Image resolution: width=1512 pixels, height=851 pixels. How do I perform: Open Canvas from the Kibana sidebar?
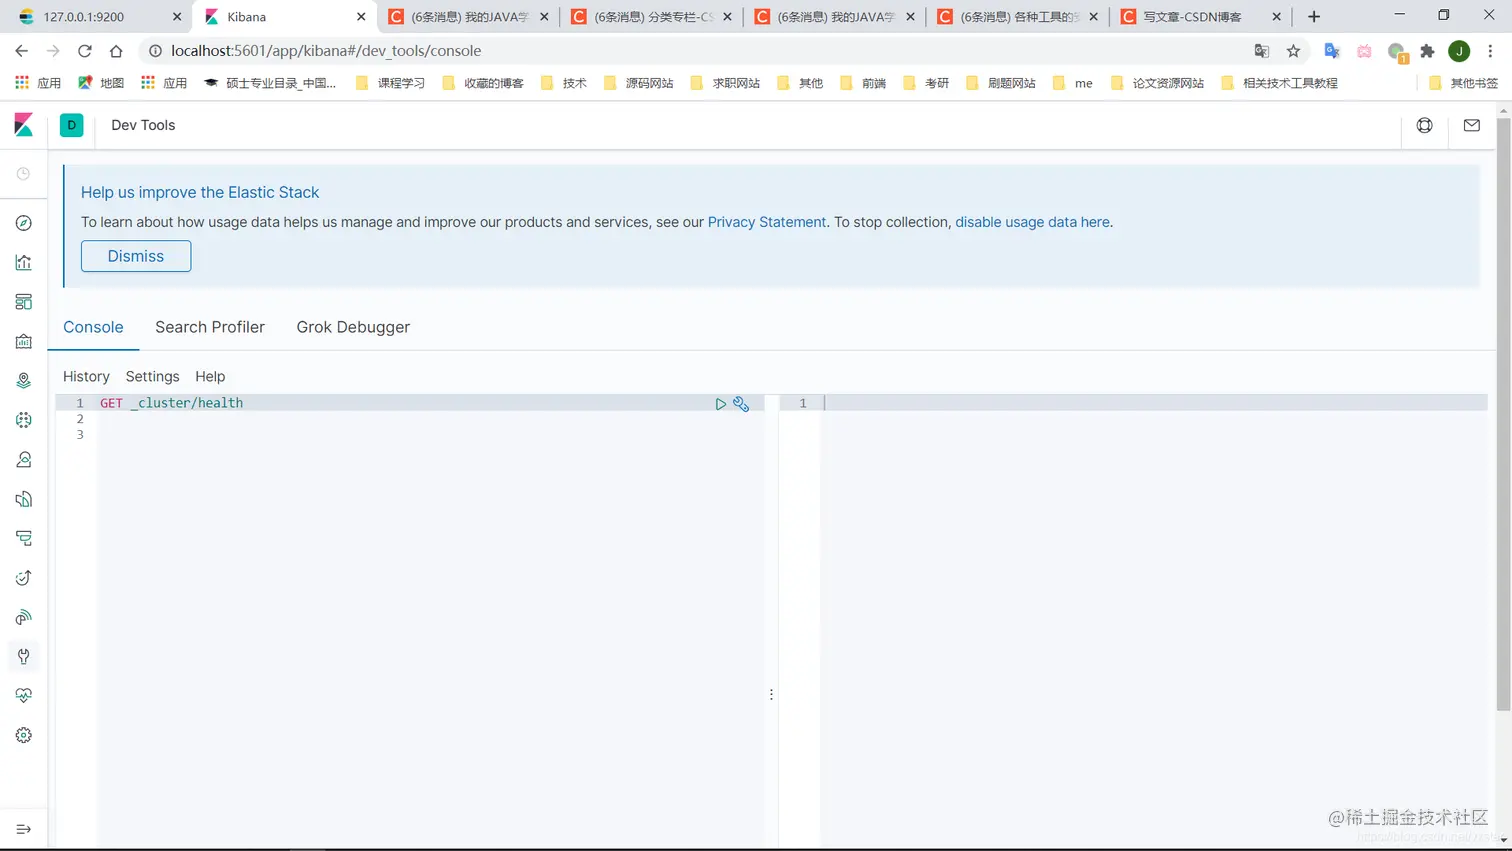(24, 341)
